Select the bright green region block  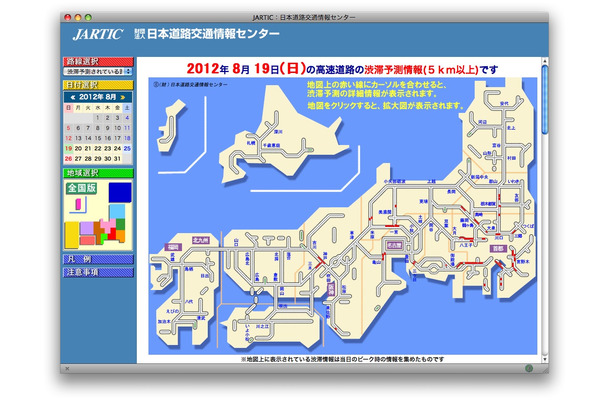click(x=104, y=238)
